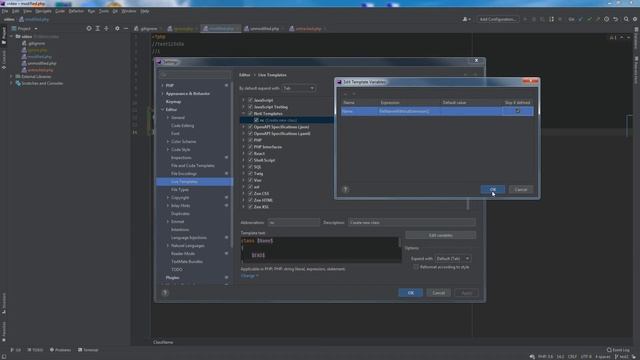Collapse the Editor settings section
The image size is (640, 360).
(x=162, y=109)
